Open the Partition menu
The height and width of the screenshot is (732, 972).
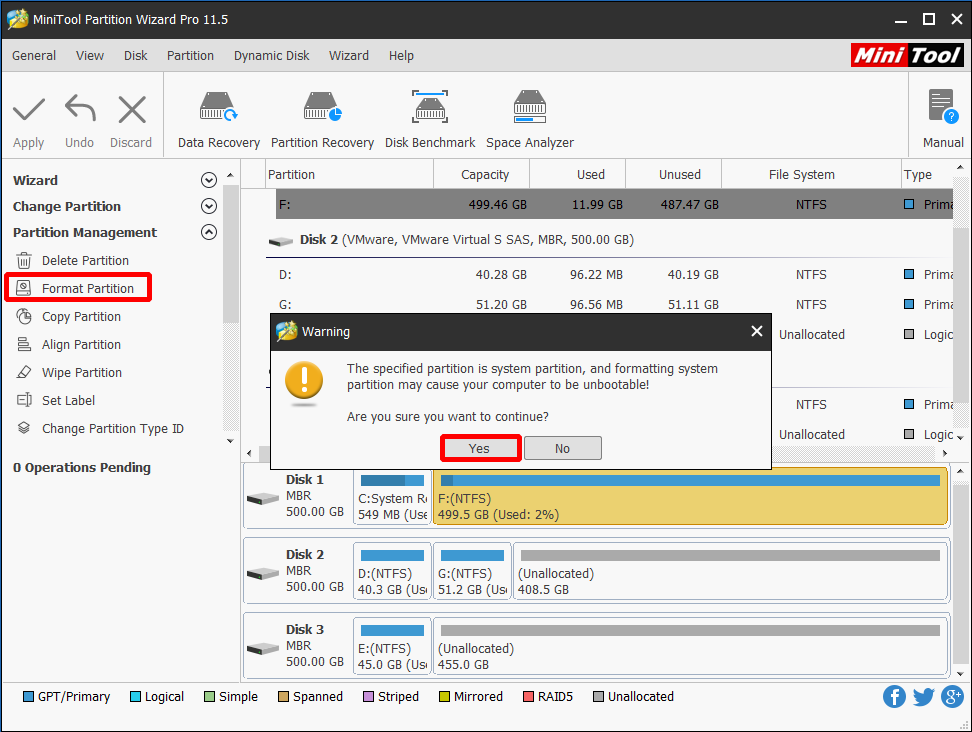[x=190, y=56]
